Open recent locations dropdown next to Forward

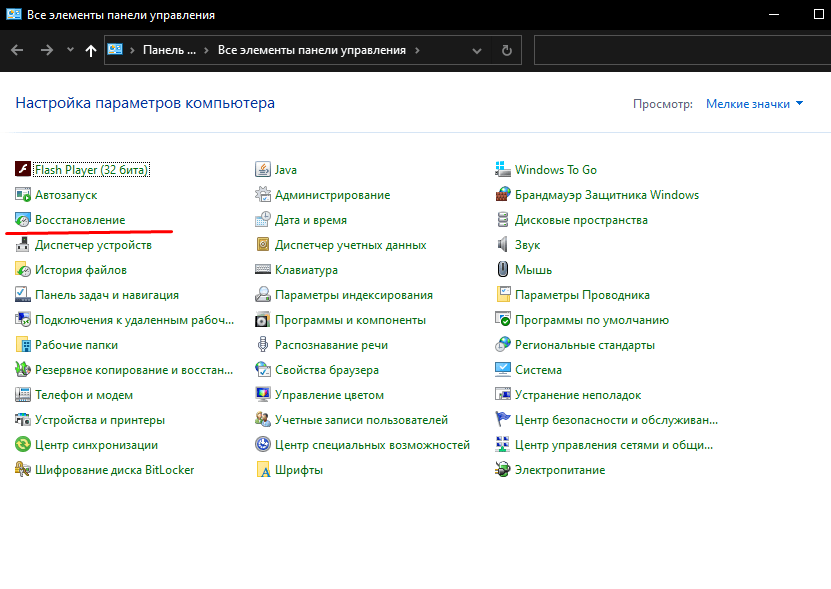[70, 50]
